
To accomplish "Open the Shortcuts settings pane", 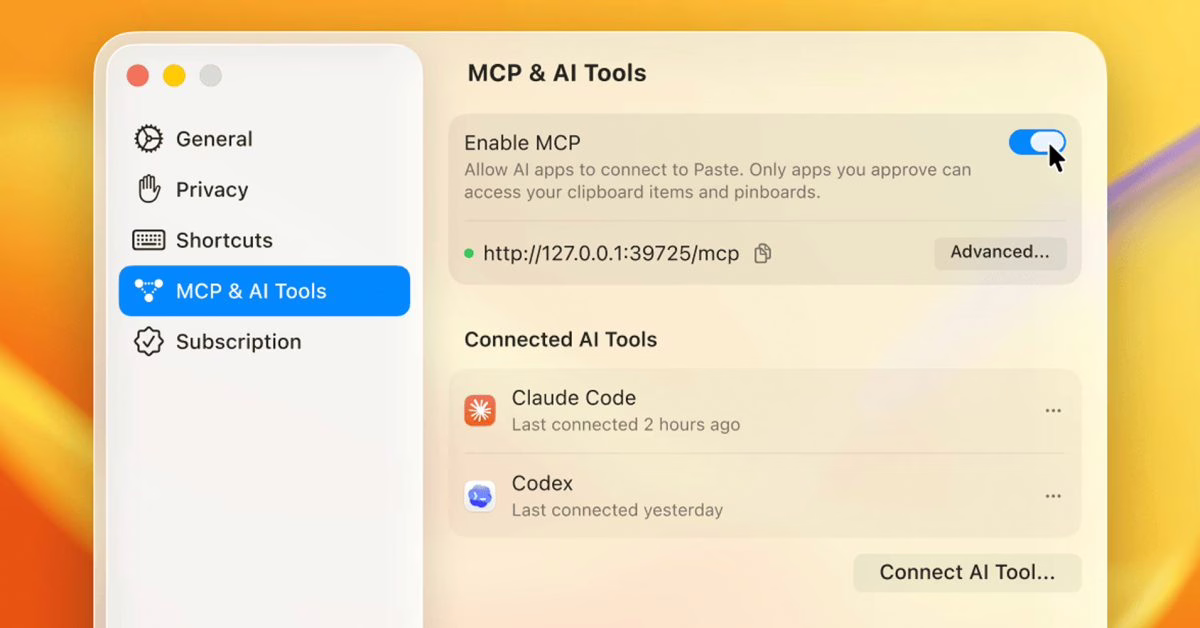I will (264, 240).
